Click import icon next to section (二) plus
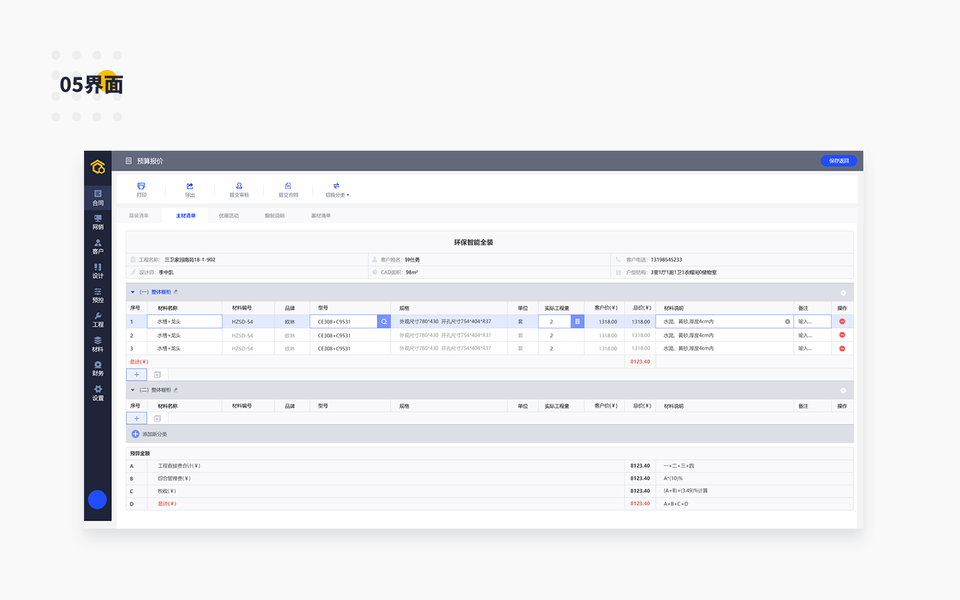Screen dimensions: 960x600 click(x=157, y=419)
